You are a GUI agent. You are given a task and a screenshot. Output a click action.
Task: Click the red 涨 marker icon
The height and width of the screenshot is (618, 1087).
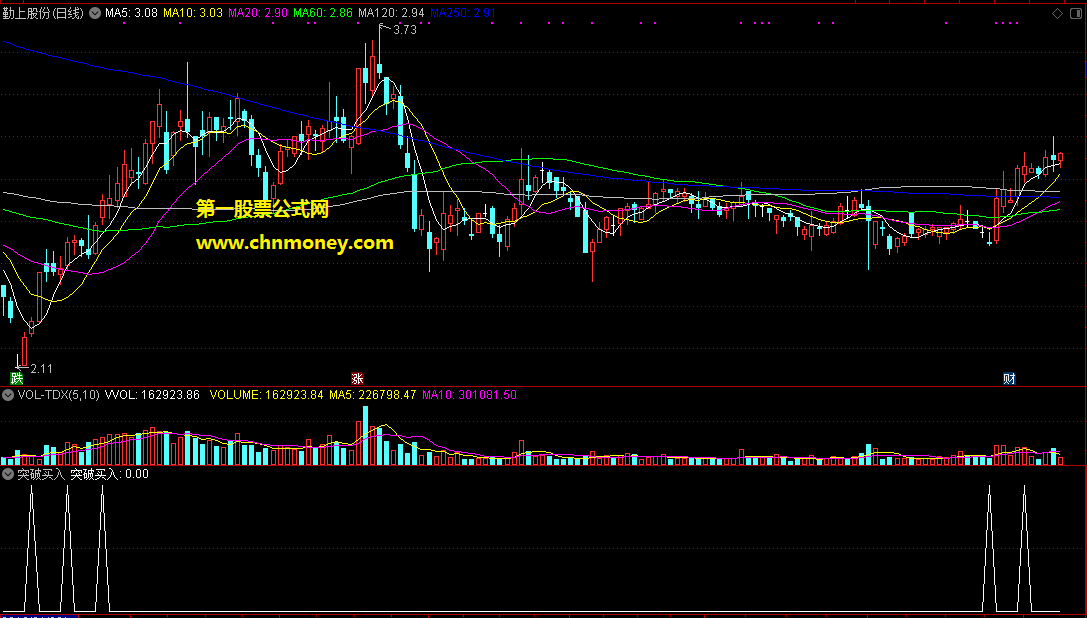tap(356, 379)
